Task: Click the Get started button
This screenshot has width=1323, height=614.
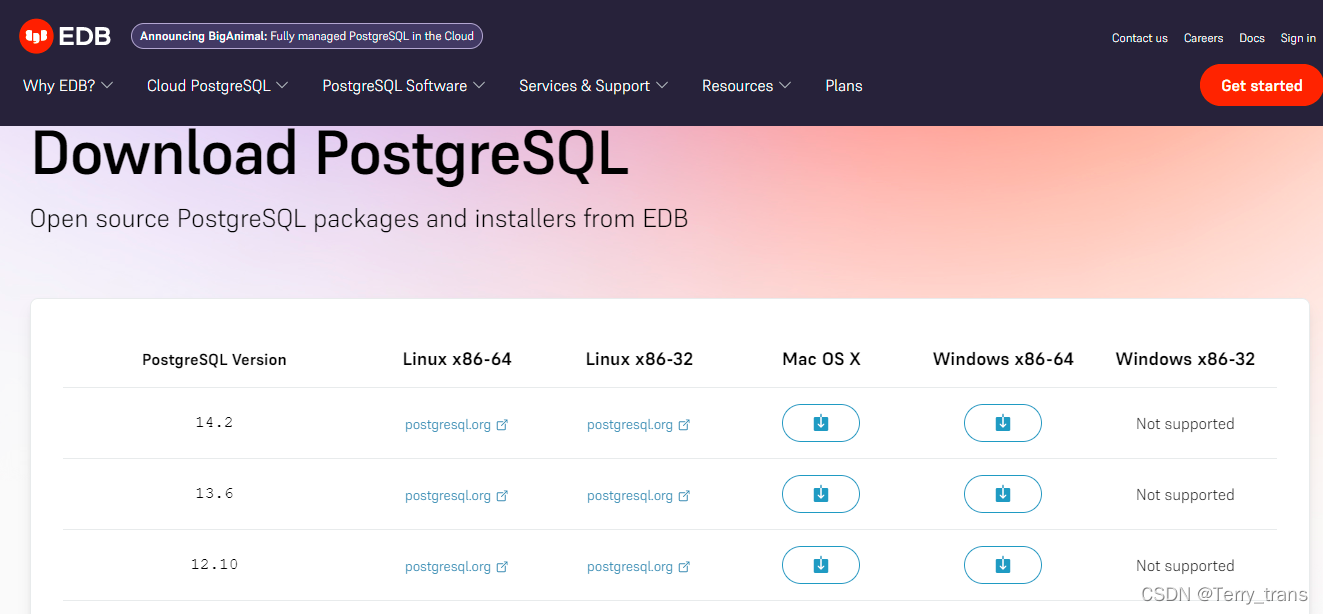Action: coord(1261,85)
